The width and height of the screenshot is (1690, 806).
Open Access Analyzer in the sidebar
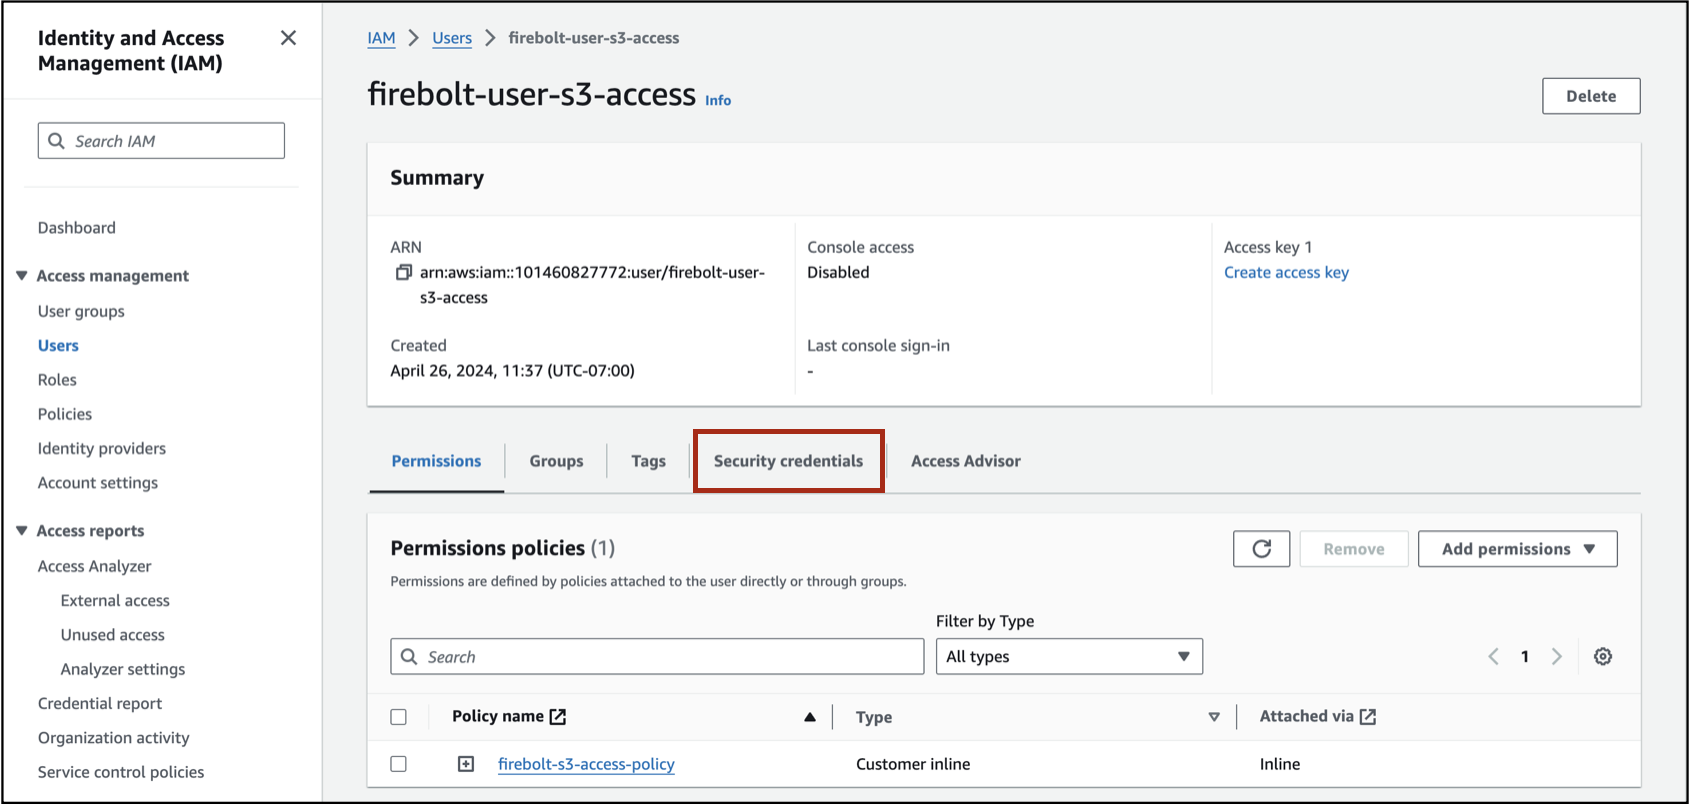[x=95, y=566]
